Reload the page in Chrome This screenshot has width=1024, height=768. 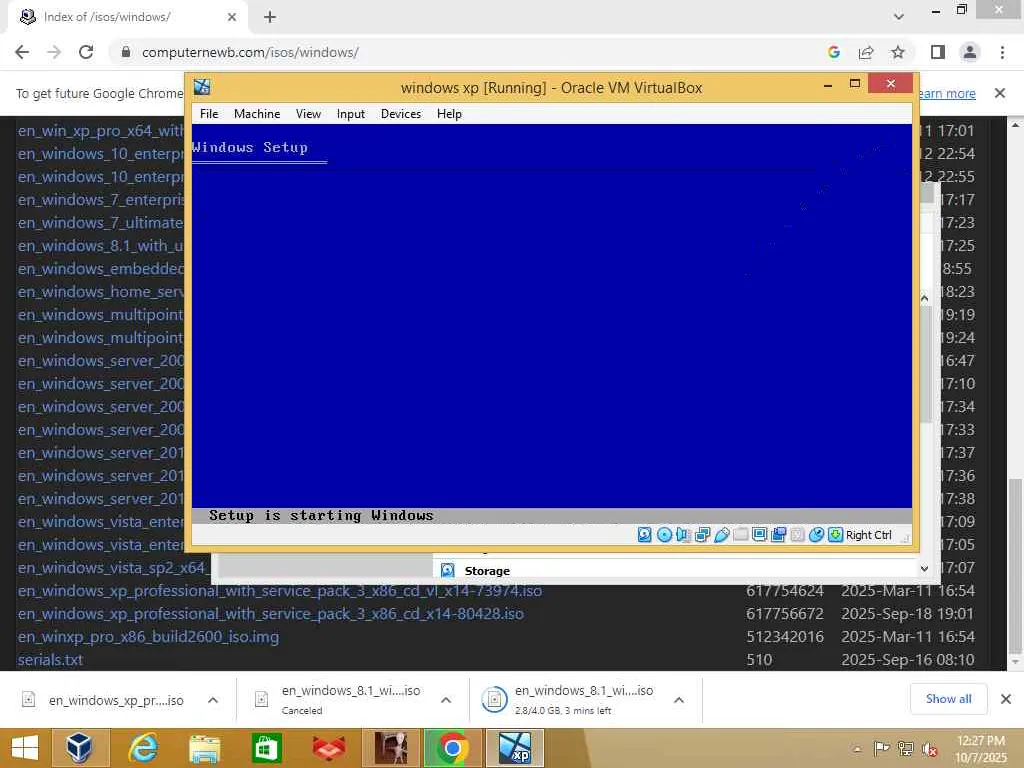[x=86, y=52]
